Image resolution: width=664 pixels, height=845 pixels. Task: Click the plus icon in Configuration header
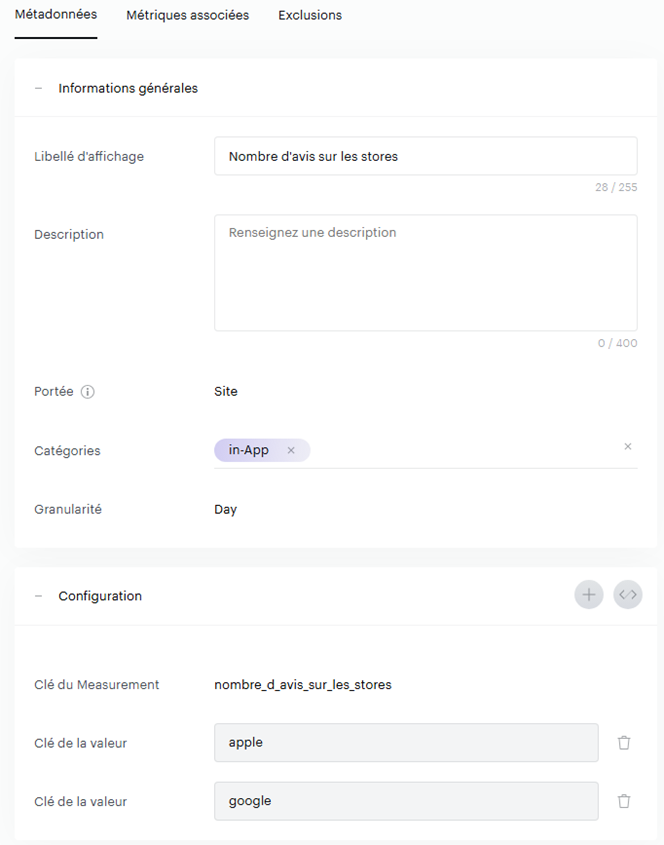coord(589,595)
